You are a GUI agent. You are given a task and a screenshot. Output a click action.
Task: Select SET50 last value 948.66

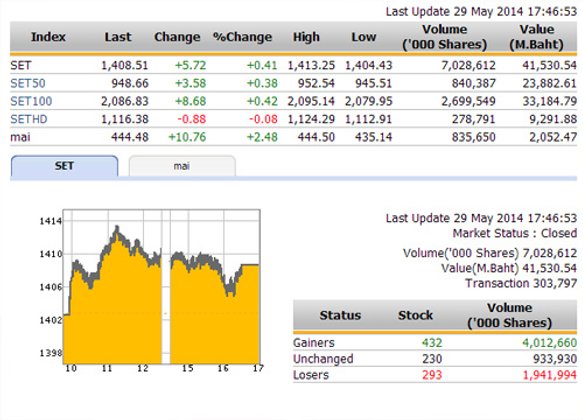(130, 83)
